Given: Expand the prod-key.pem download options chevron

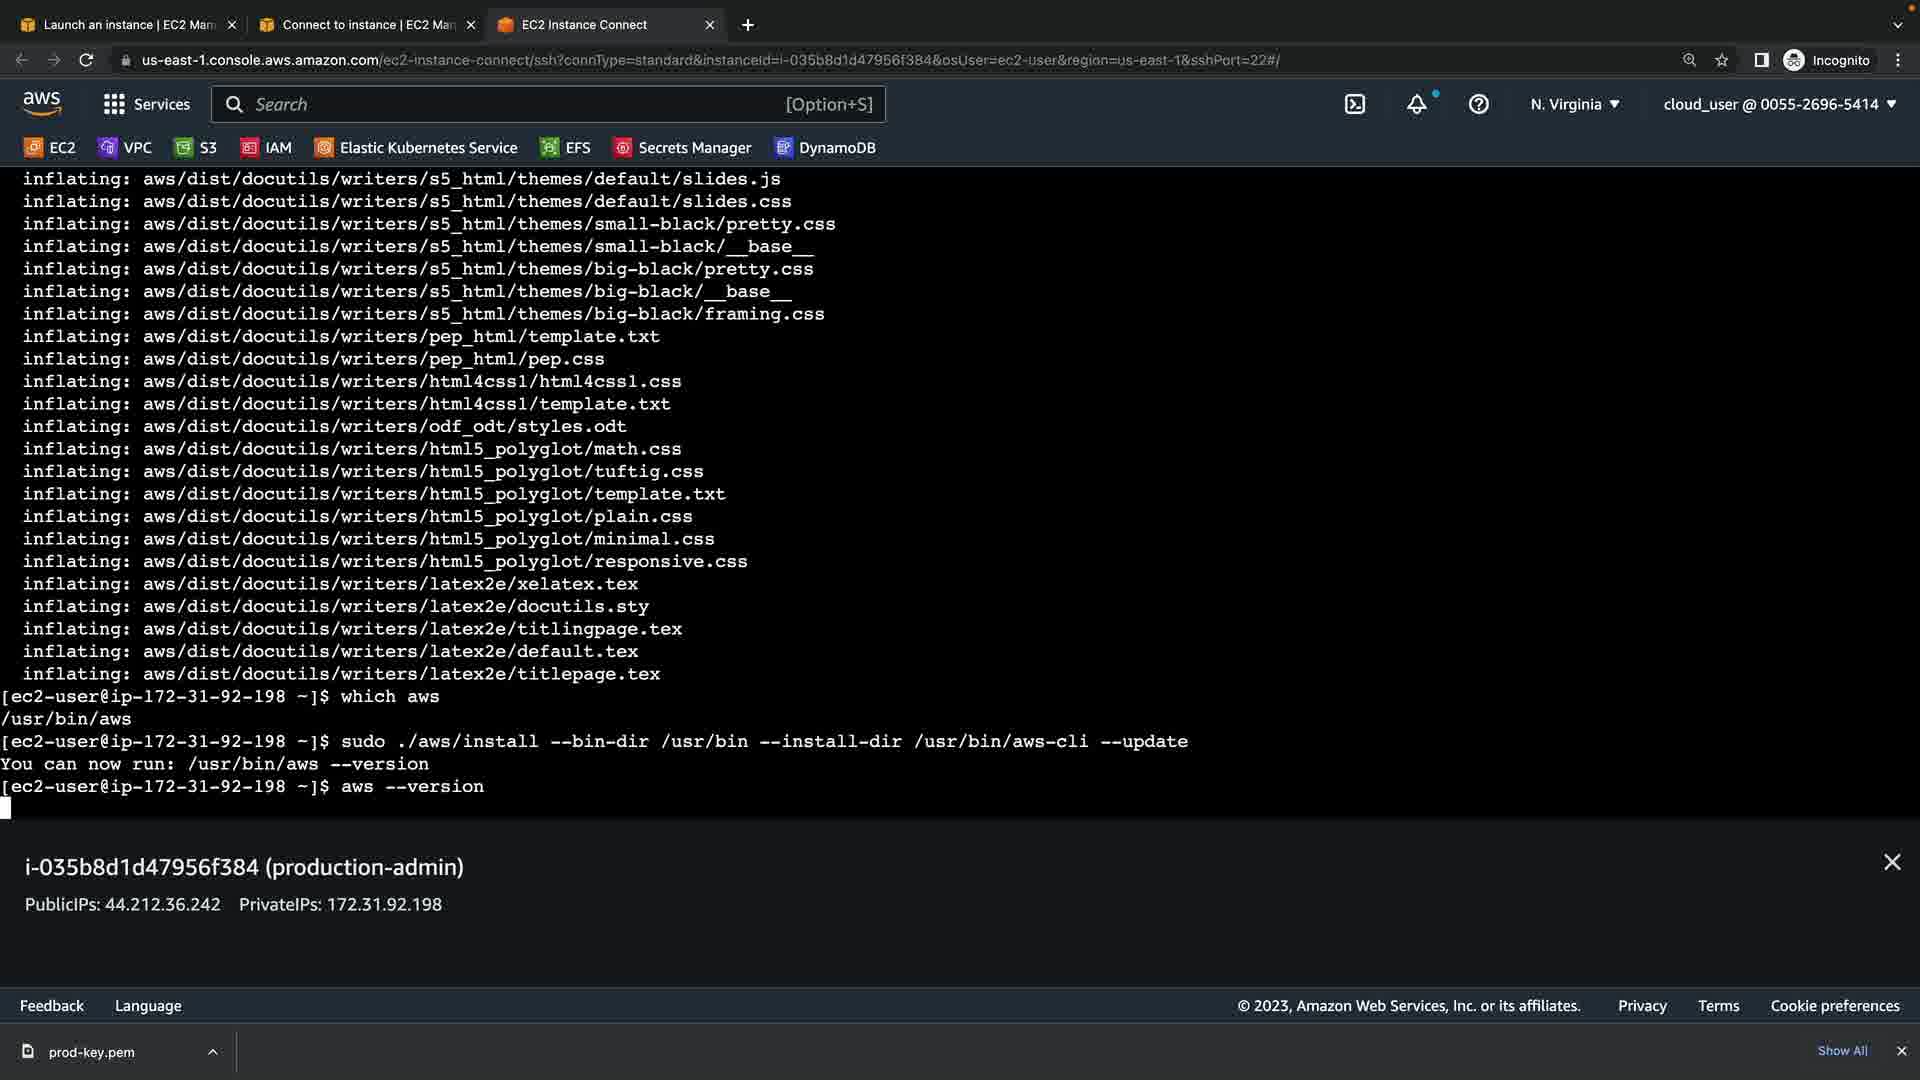Looking at the screenshot, I should 212,1052.
